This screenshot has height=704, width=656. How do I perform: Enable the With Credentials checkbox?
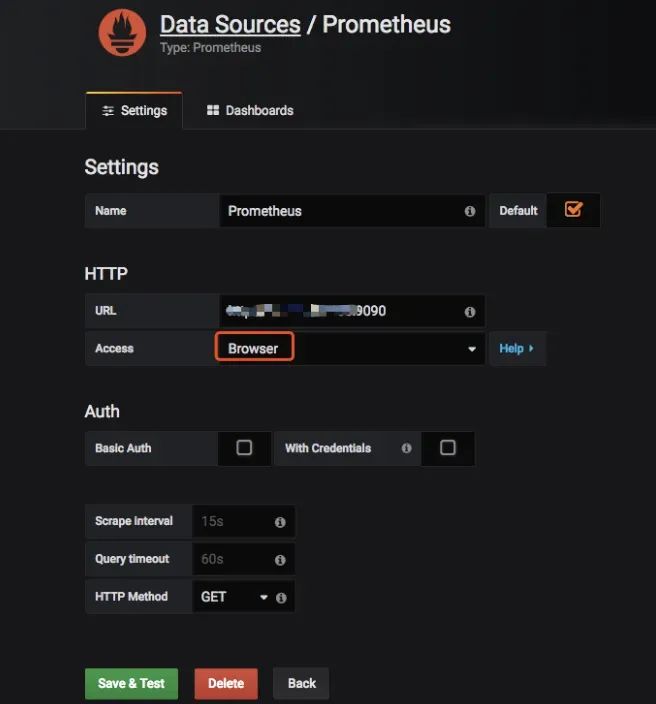click(x=448, y=448)
